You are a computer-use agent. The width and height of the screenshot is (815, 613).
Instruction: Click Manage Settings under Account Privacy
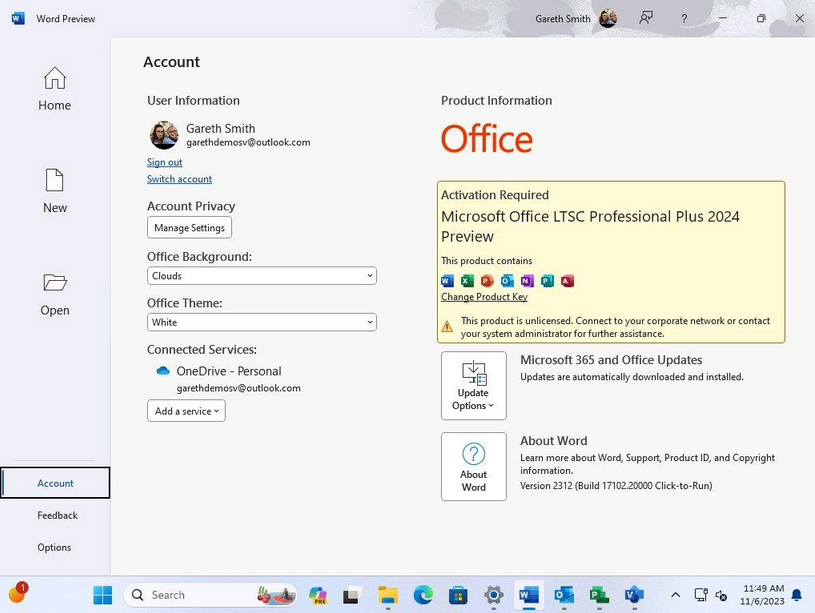(189, 228)
